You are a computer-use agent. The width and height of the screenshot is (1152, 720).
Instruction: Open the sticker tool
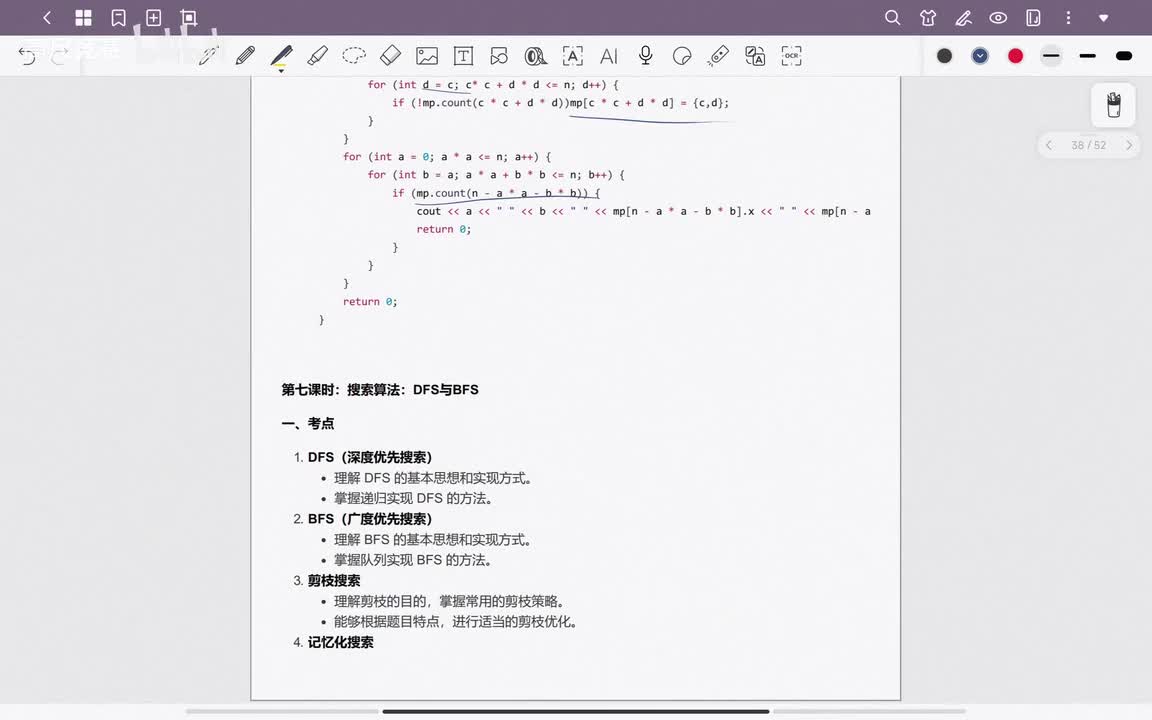pyautogui.click(x=682, y=56)
